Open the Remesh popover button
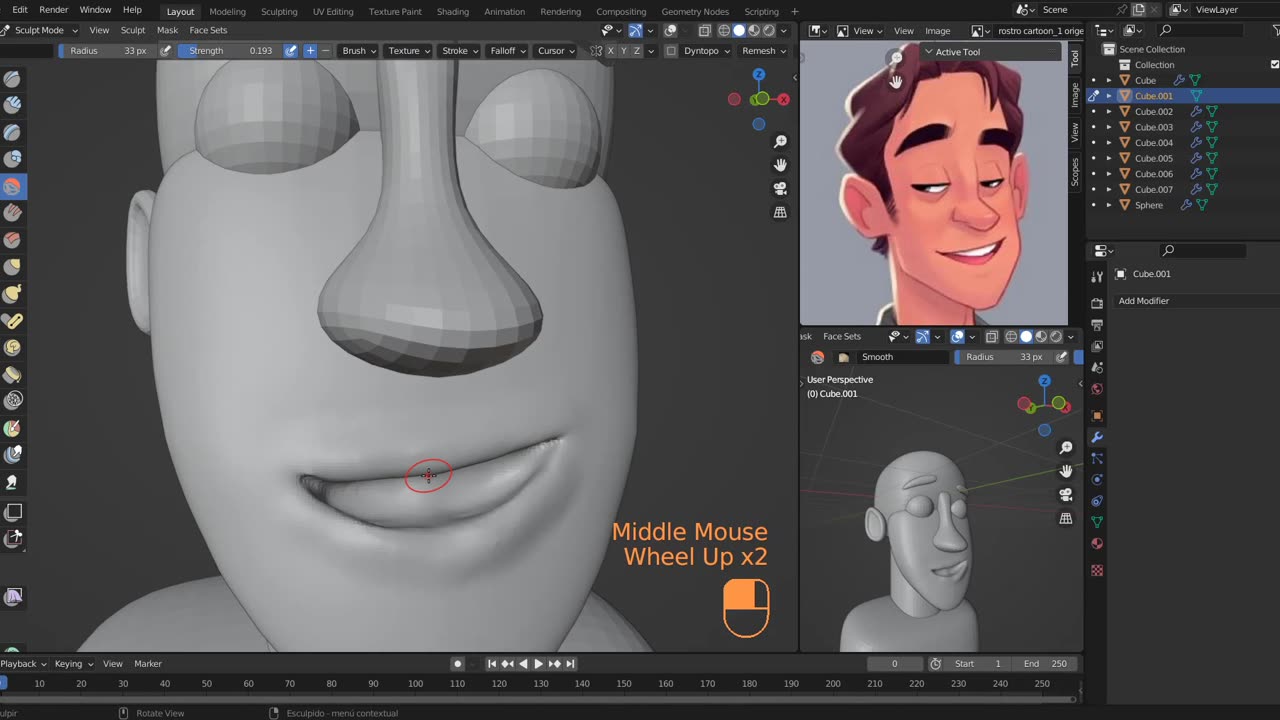 [x=763, y=51]
